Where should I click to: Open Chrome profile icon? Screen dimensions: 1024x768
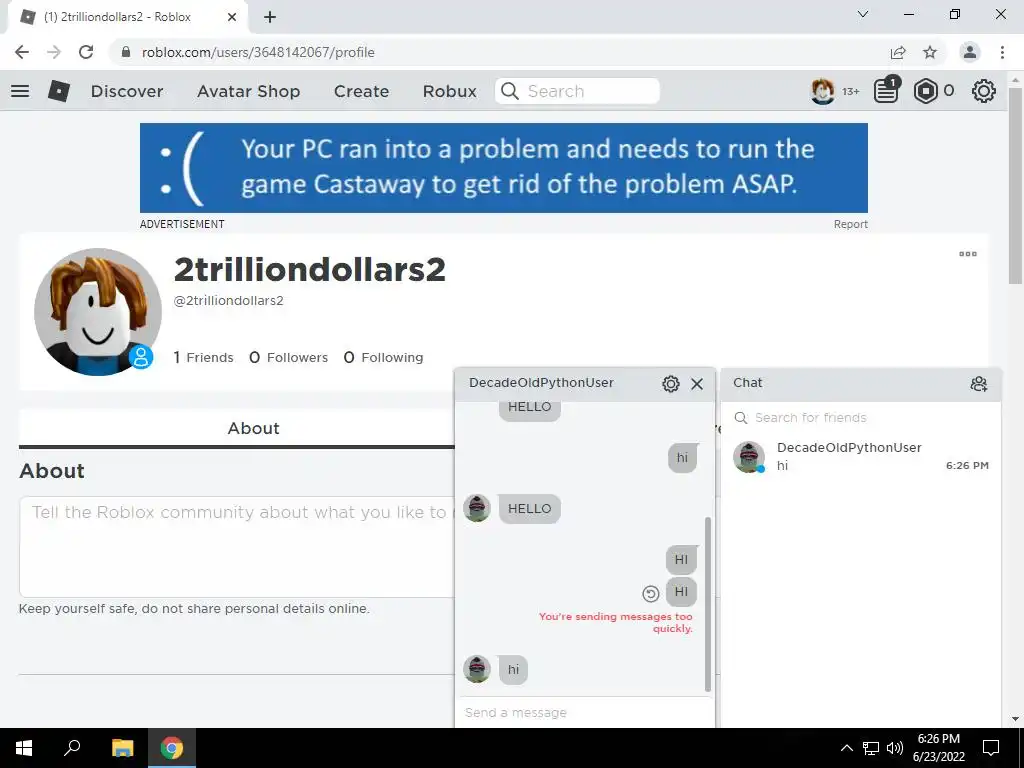coord(970,52)
